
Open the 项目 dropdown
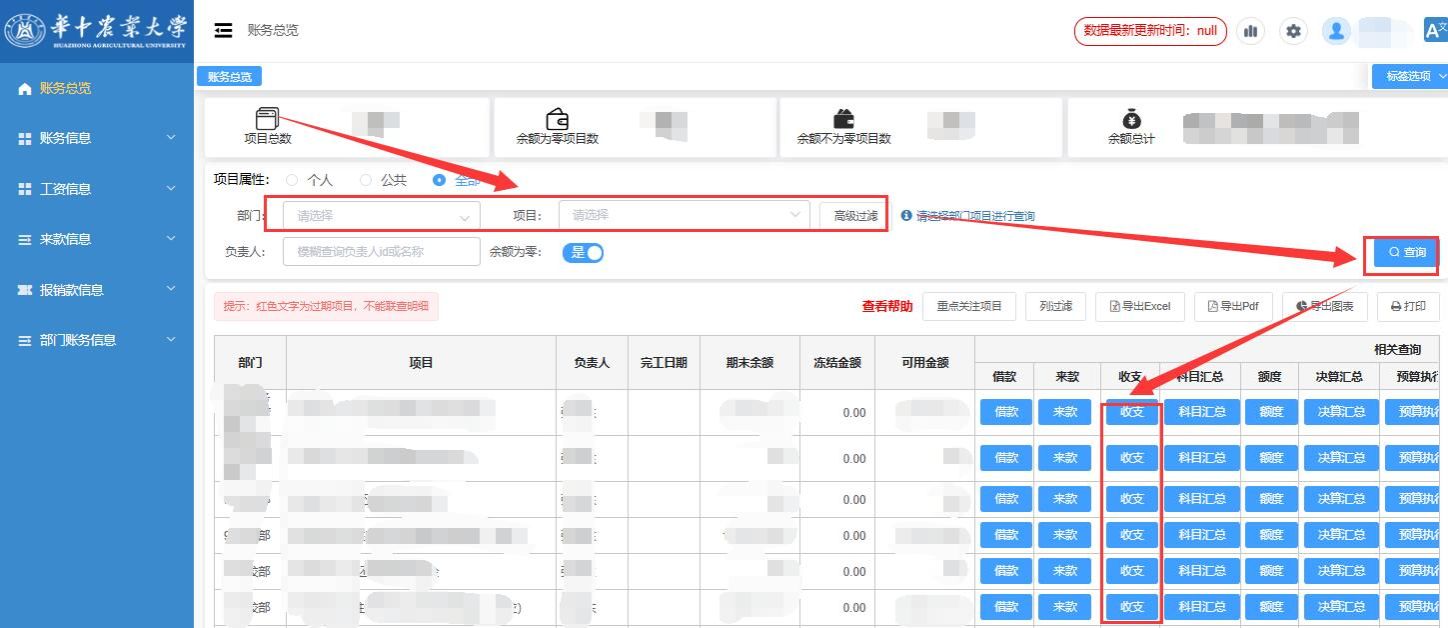pyautogui.click(x=684, y=215)
